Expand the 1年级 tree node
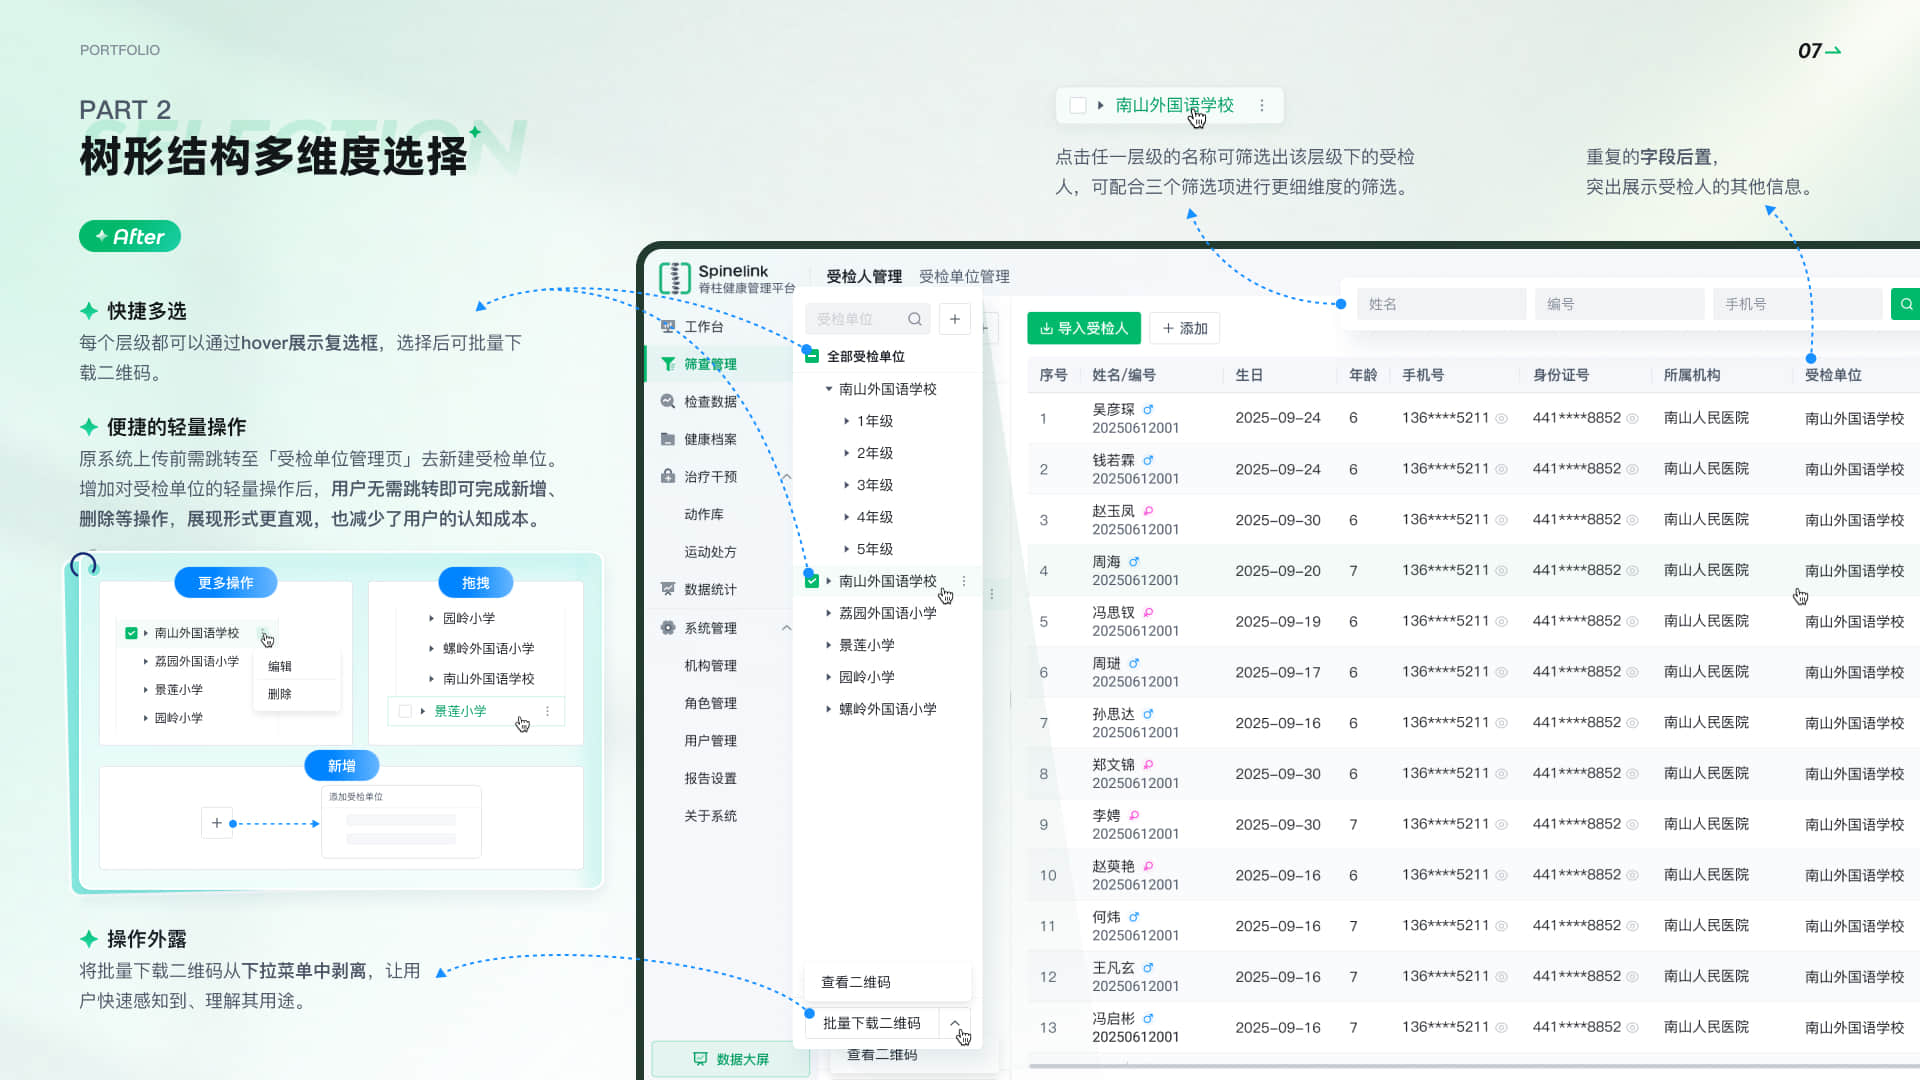This screenshot has width=1920, height=1080. click(846, 421)
